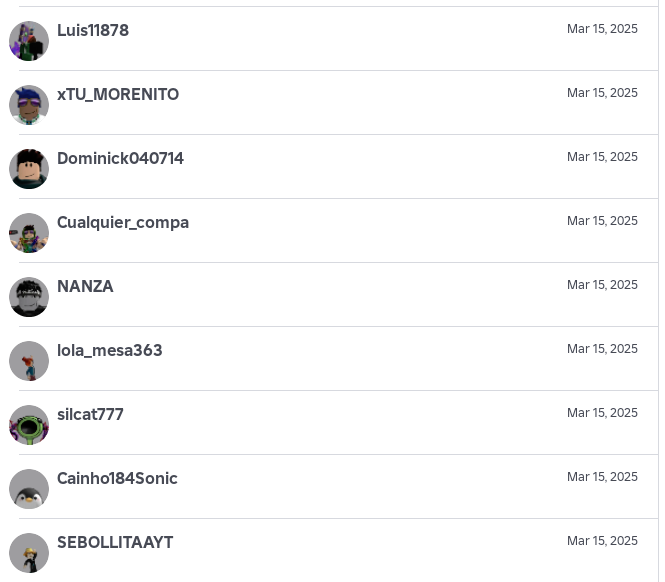Open the Luis11878 profile link
665x582 pixels.
(x=93, y=31)
